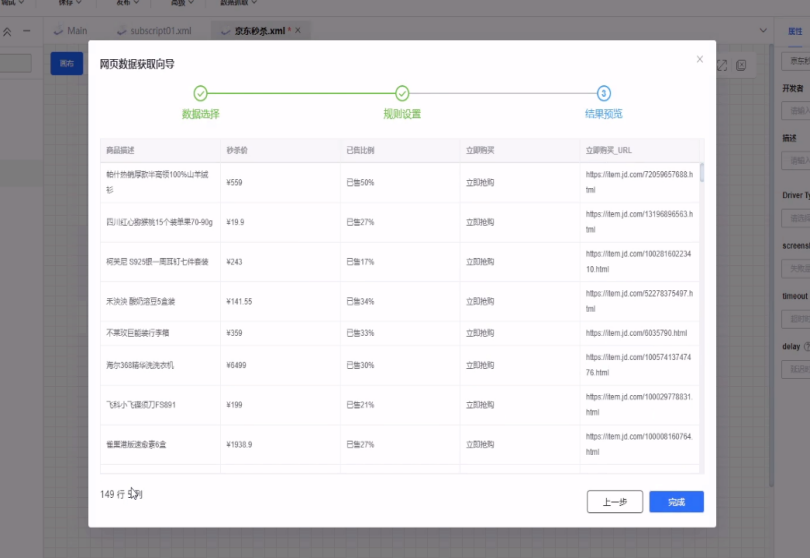The width and height of the screenshot is (810, 558).
Task: Click the 立即购买_URL column header
Action: pos(640,150)
